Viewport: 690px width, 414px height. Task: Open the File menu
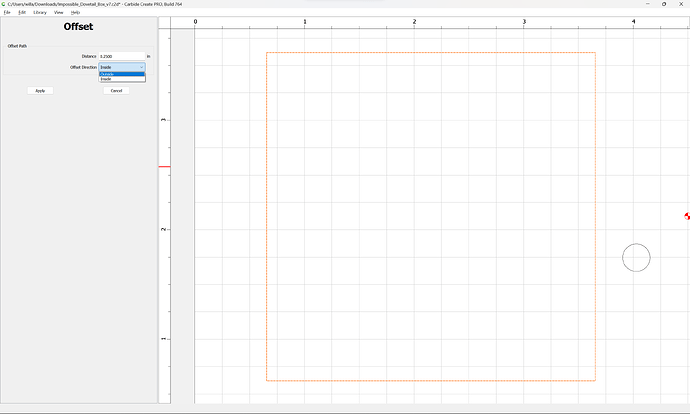pos(7,12)
